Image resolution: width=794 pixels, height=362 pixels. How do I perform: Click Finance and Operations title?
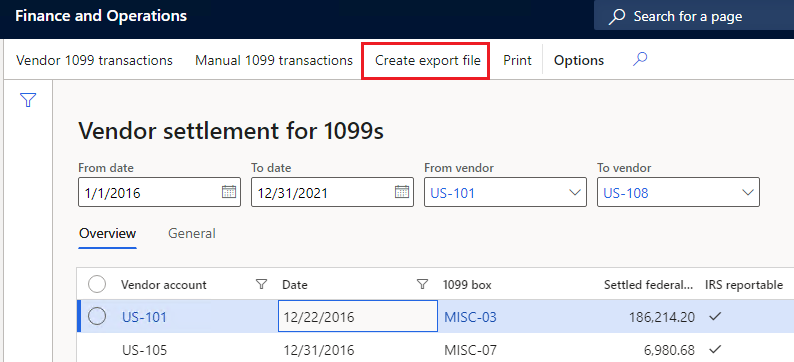click(x=101, y=16)
